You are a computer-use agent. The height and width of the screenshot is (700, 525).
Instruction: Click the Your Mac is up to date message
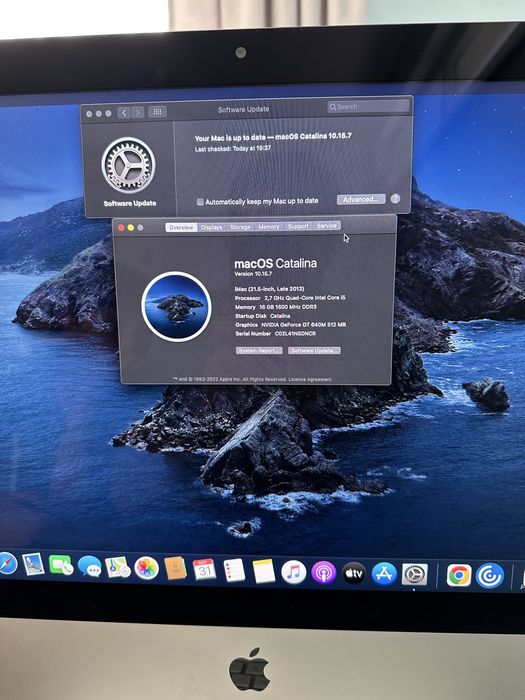click(x=273, y=137)
